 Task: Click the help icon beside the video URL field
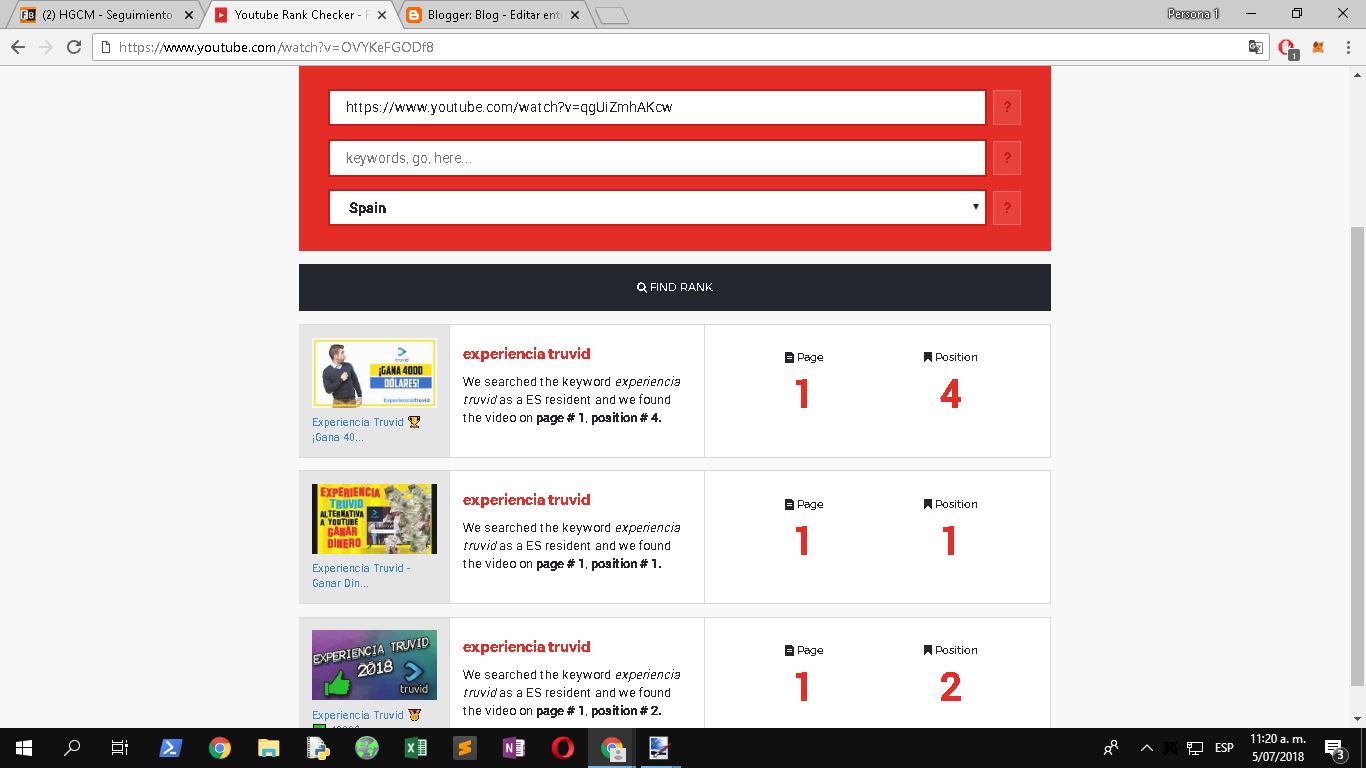(x=1007, y=107)
